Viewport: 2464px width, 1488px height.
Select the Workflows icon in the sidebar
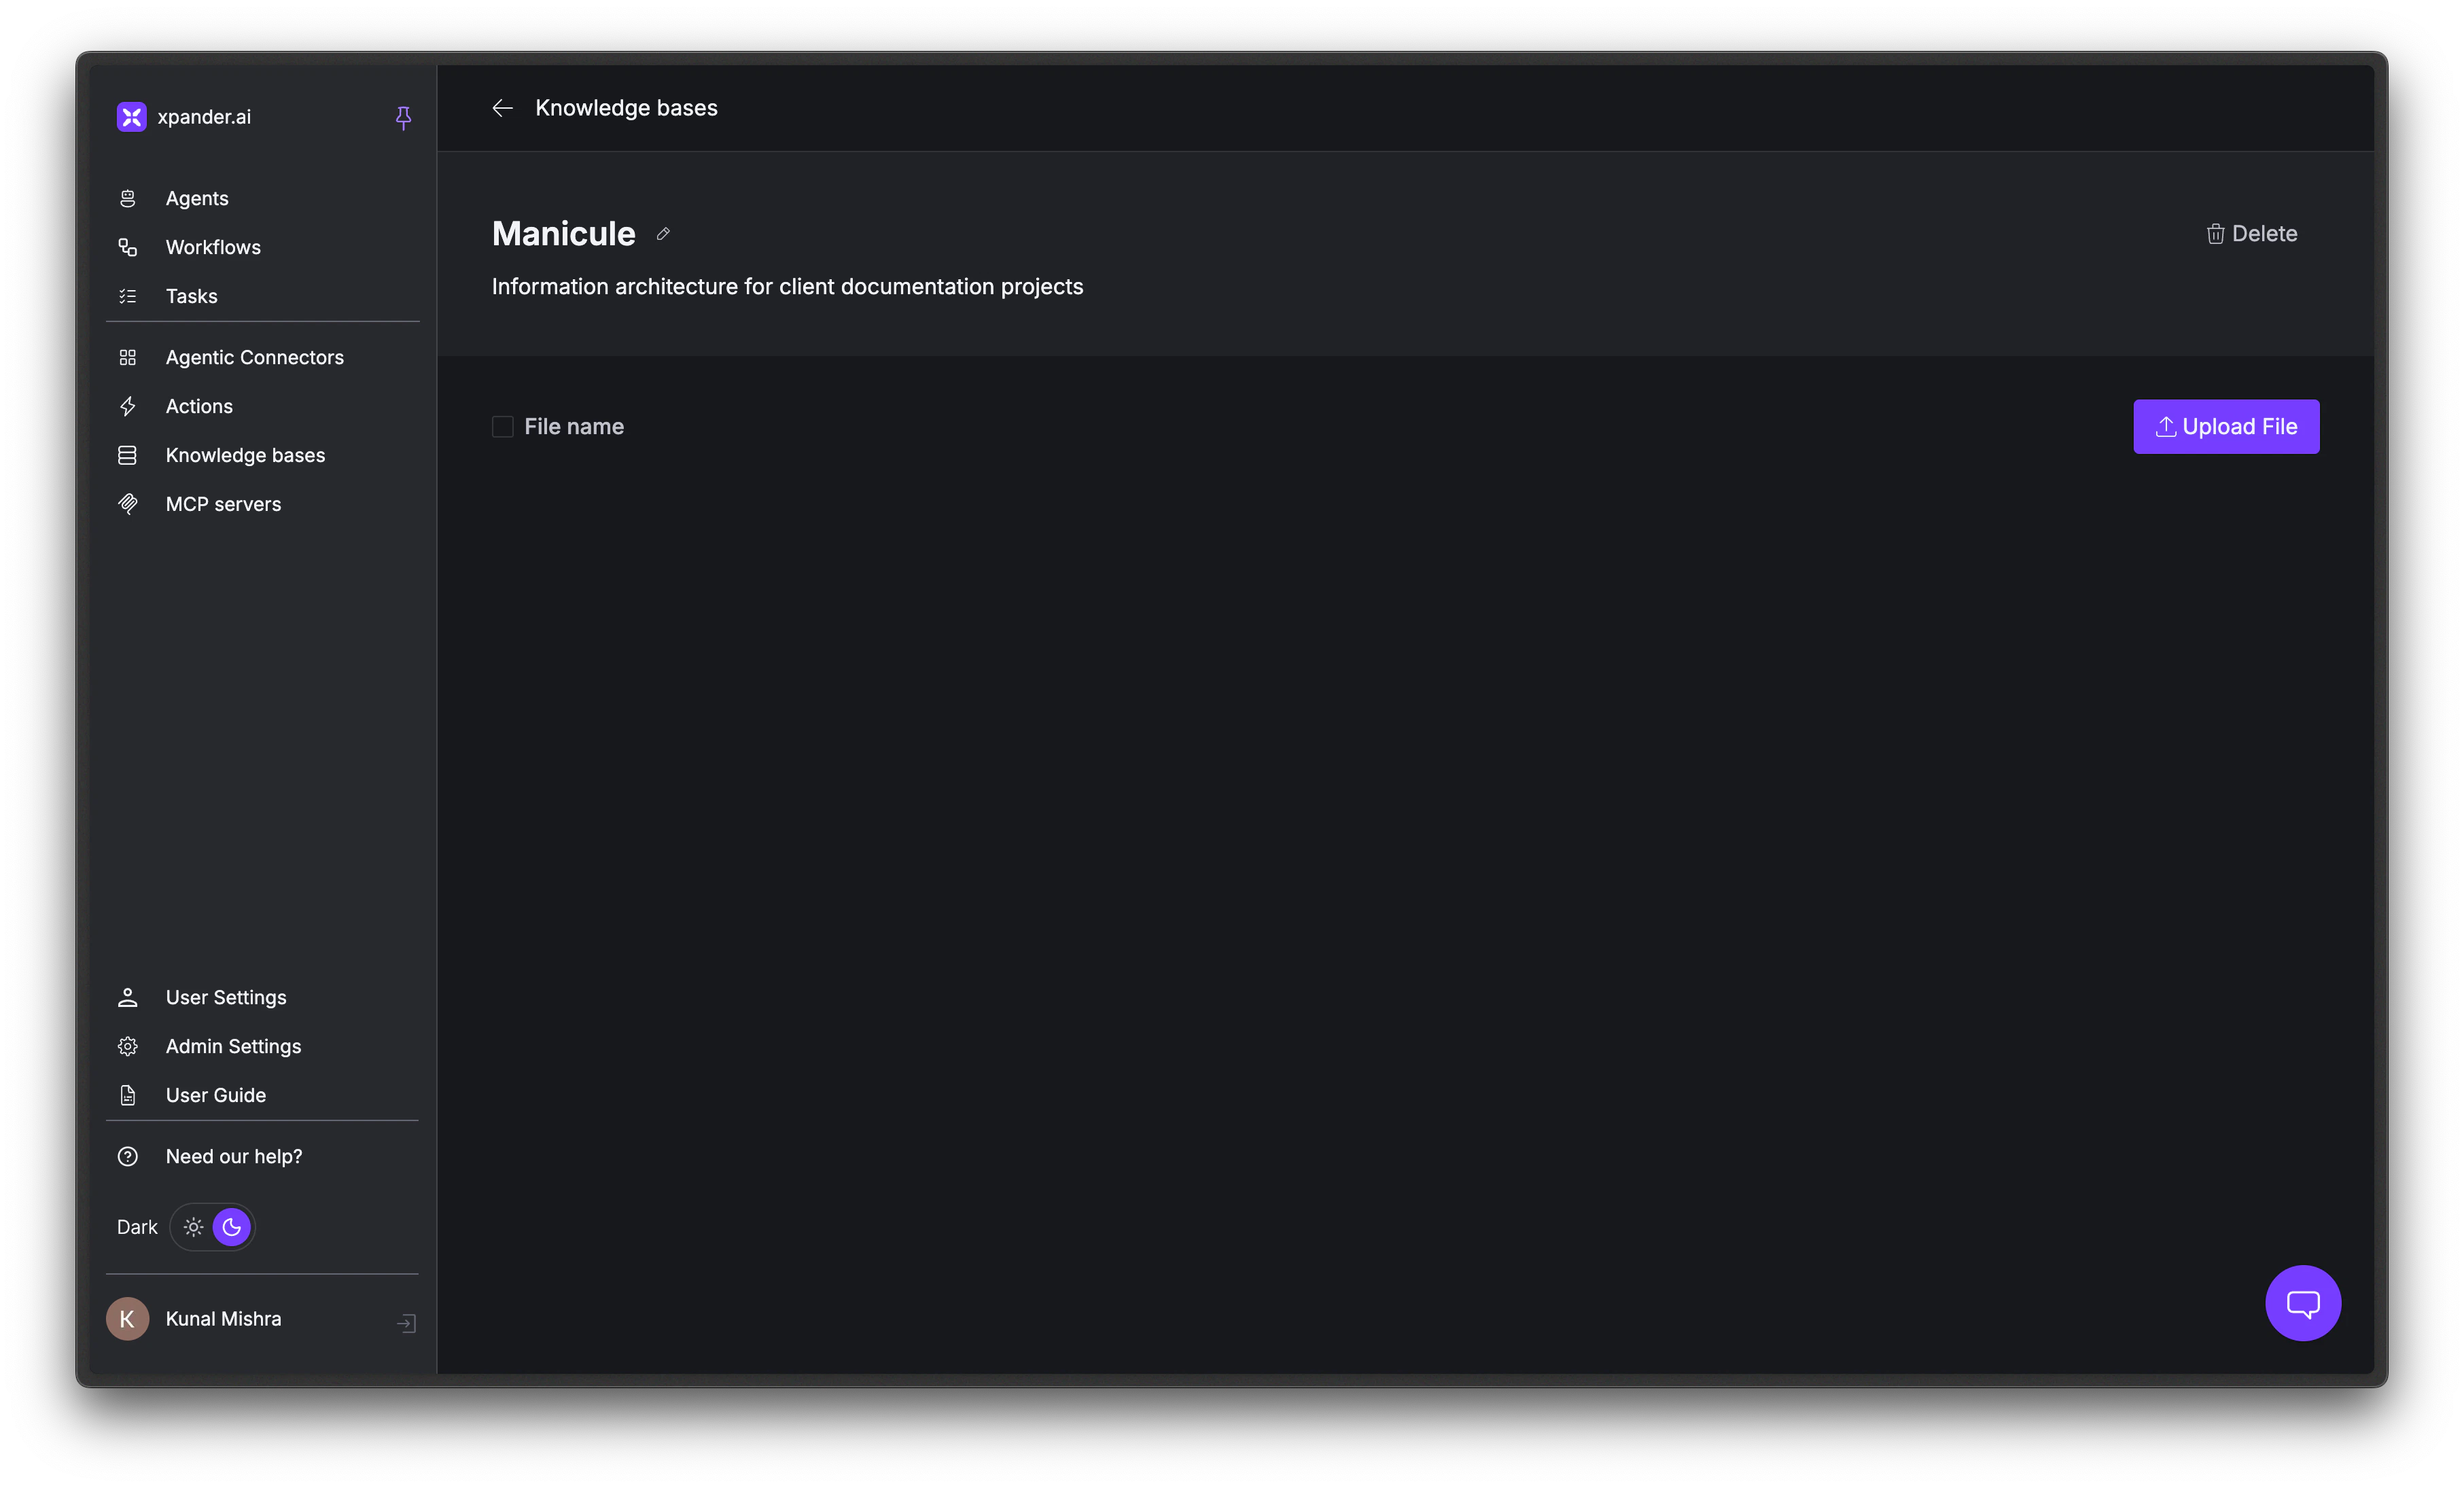tap(128, 247)
